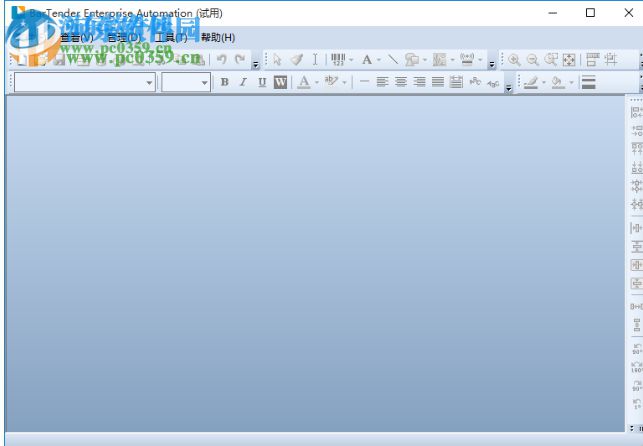The width and height of the screenshot is (643, 446).
Task: Click zoom to selection magnifier icon
Action: click(551, 60)
